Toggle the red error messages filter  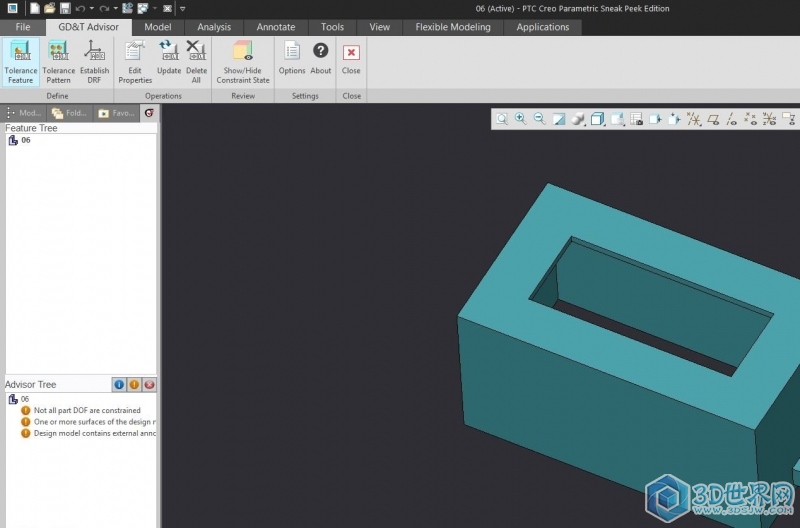coord(149,385)
